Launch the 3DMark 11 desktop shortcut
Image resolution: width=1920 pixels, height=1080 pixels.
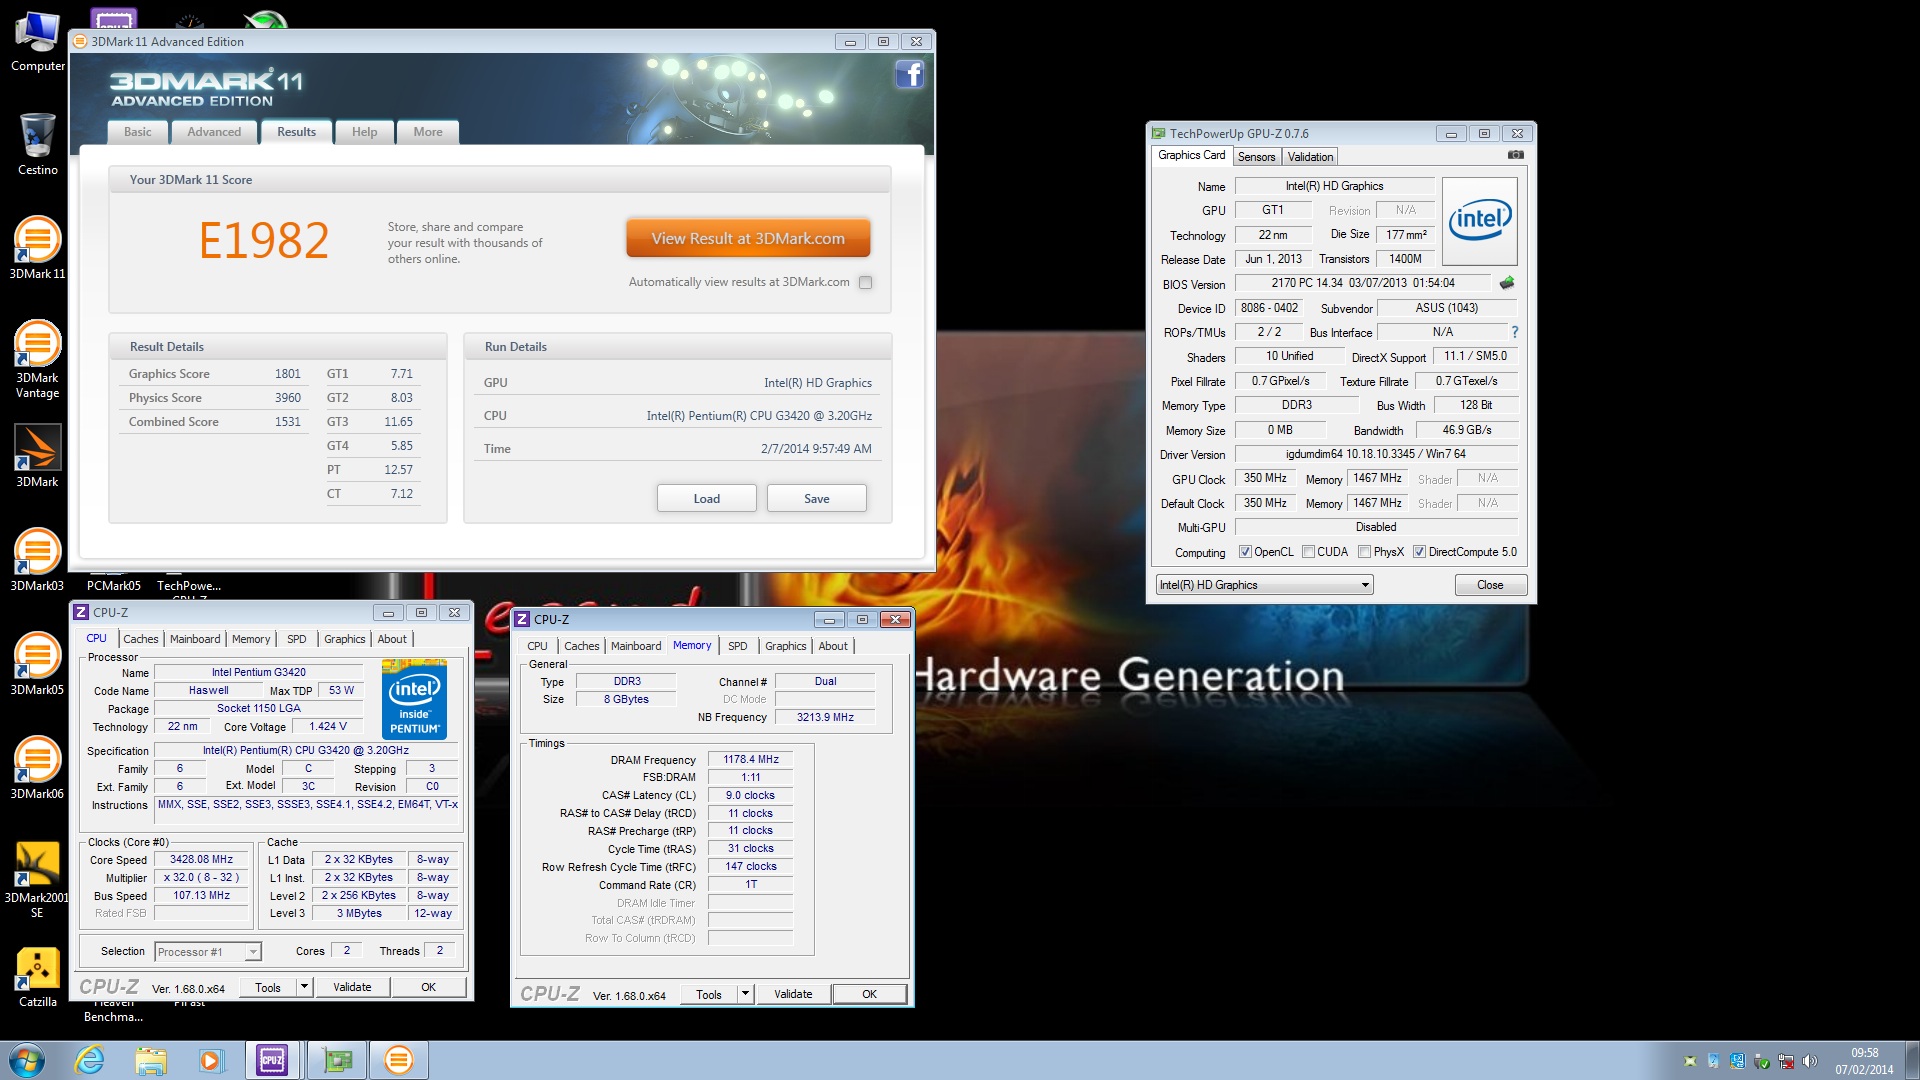38,248
